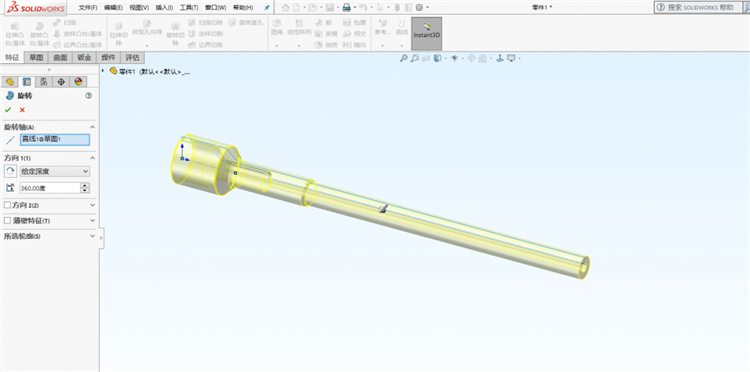Viewport: 750px width, 372px height.
Task: Switch to the 草图 tab
Action: [36, 57]
